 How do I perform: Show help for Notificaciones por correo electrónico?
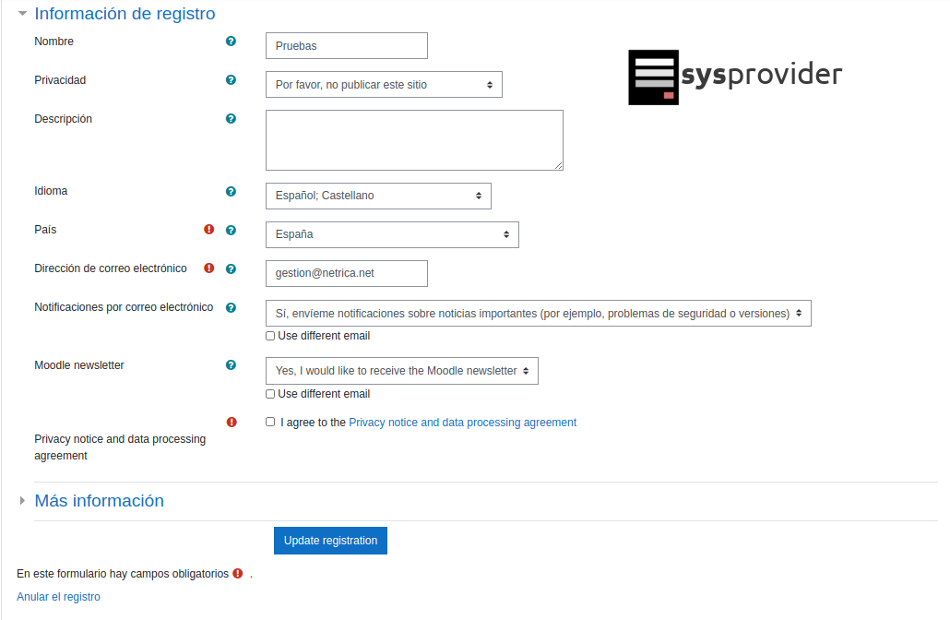click(231, 308)
